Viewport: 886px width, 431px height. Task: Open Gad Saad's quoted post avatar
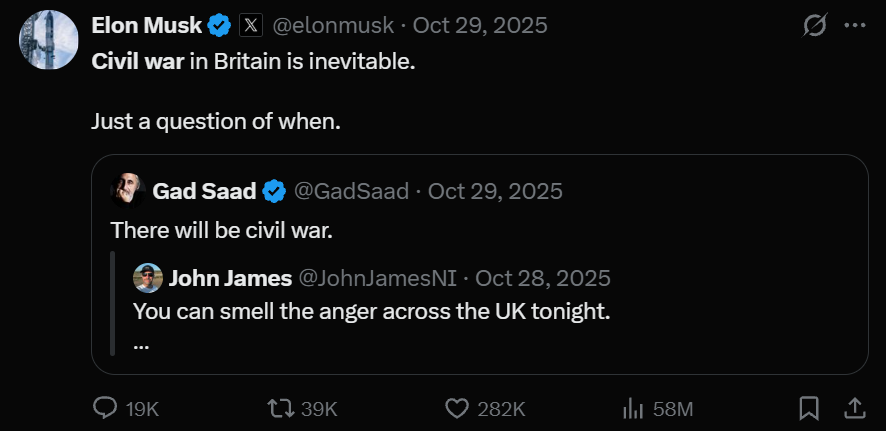[128, 191]
